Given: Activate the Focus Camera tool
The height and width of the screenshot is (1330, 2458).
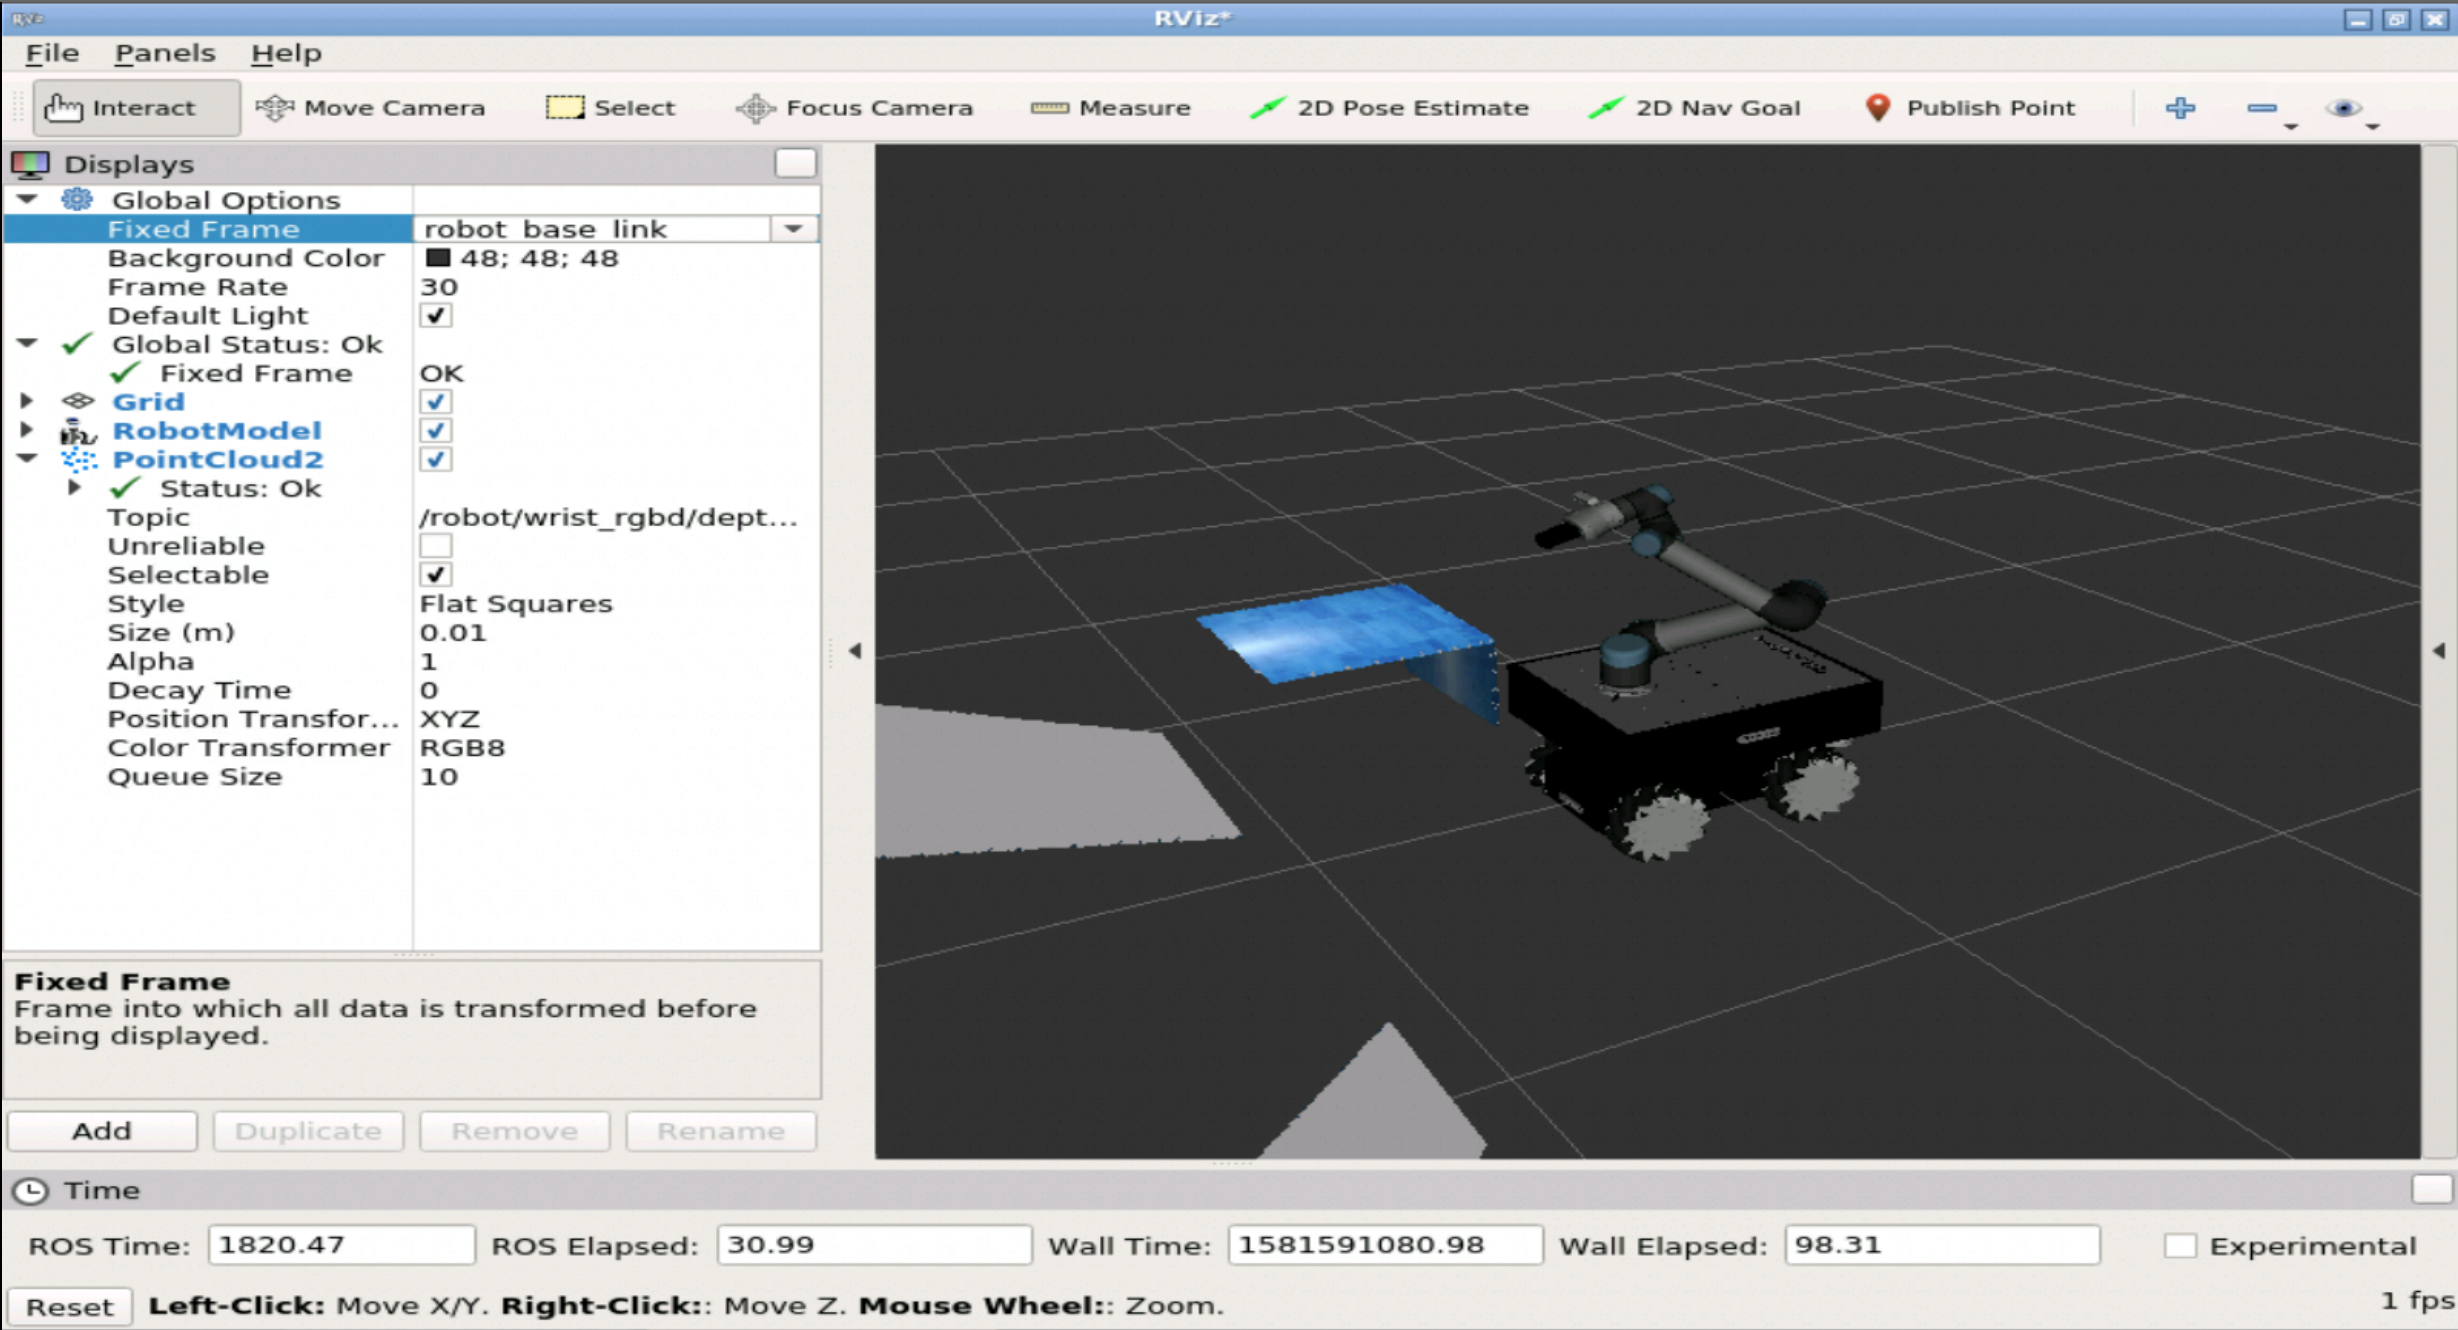Looking at the screenshot, I should (855, 108).
